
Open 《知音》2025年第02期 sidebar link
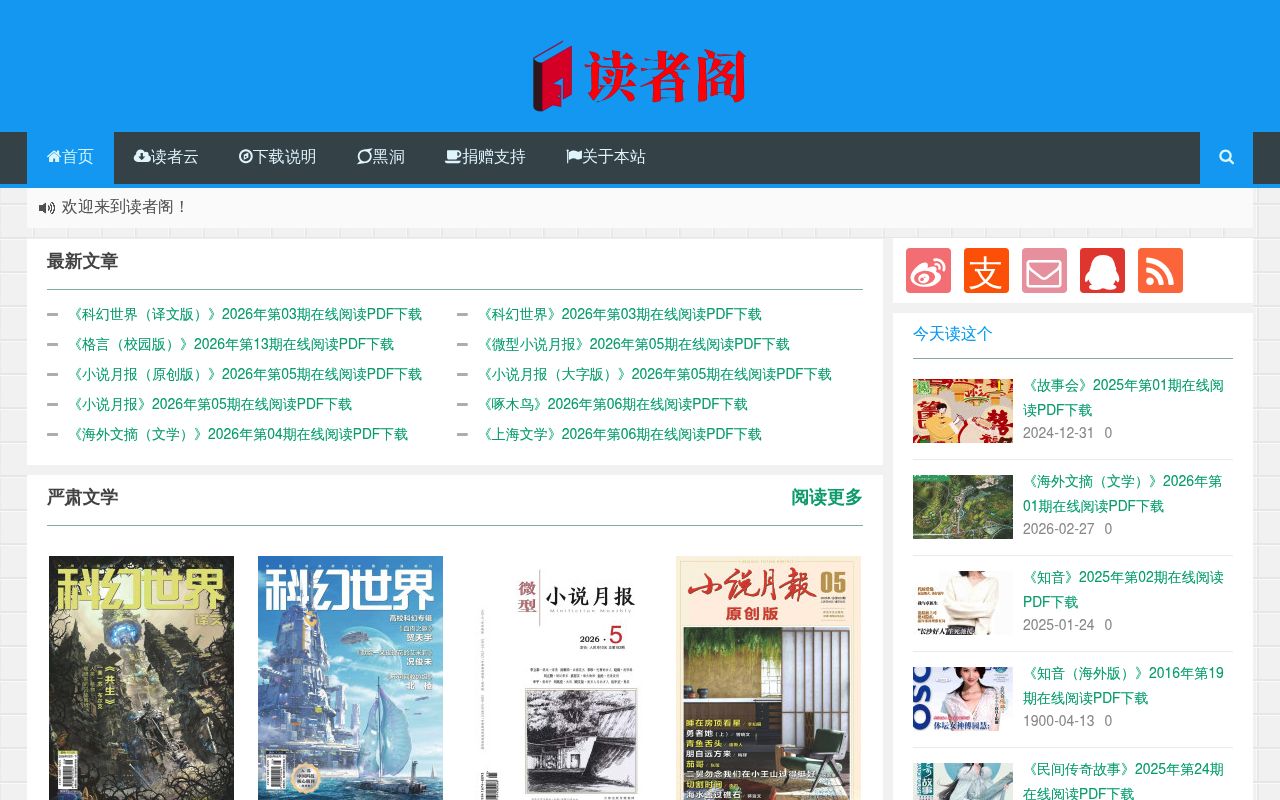click(x=1123, y=590)
